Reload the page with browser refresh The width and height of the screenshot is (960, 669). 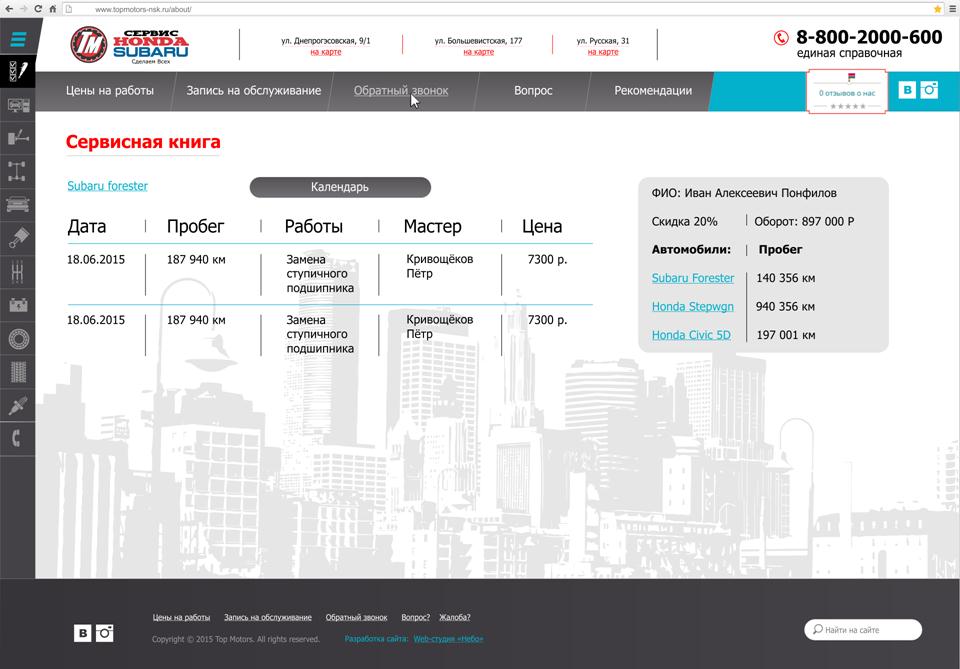(x=38, y=9)
